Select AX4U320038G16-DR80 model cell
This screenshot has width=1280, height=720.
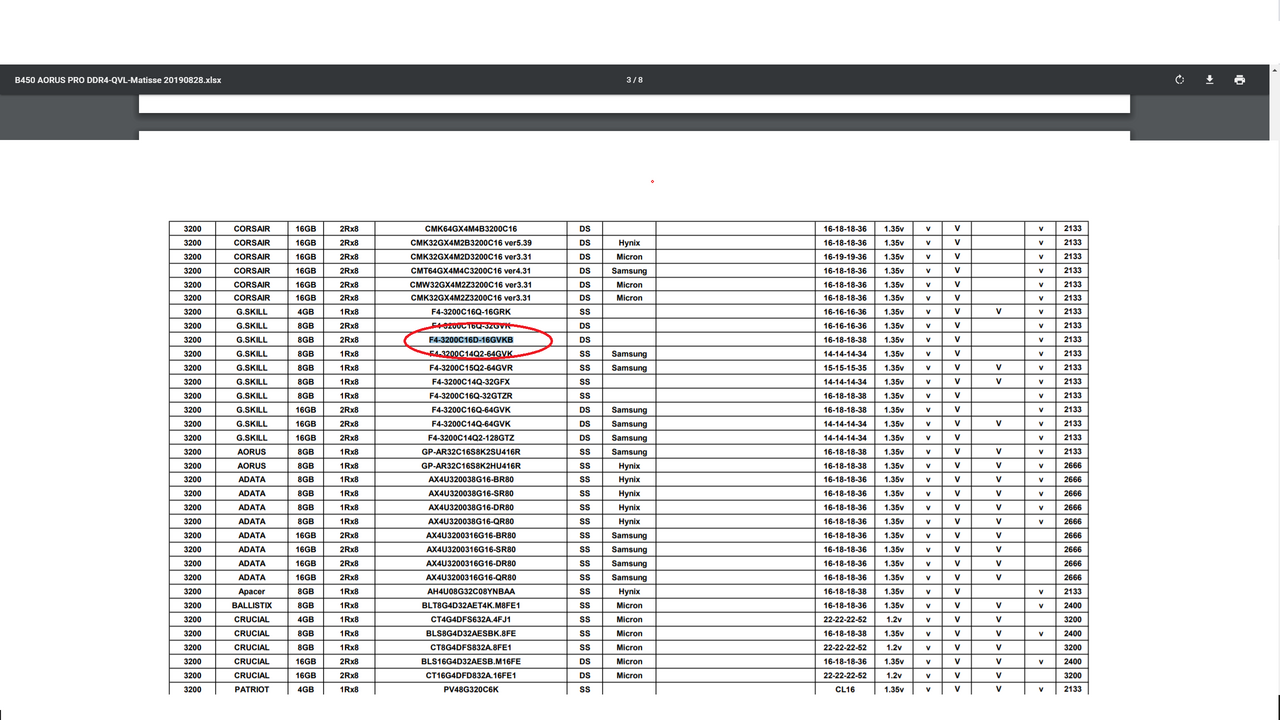471,508
